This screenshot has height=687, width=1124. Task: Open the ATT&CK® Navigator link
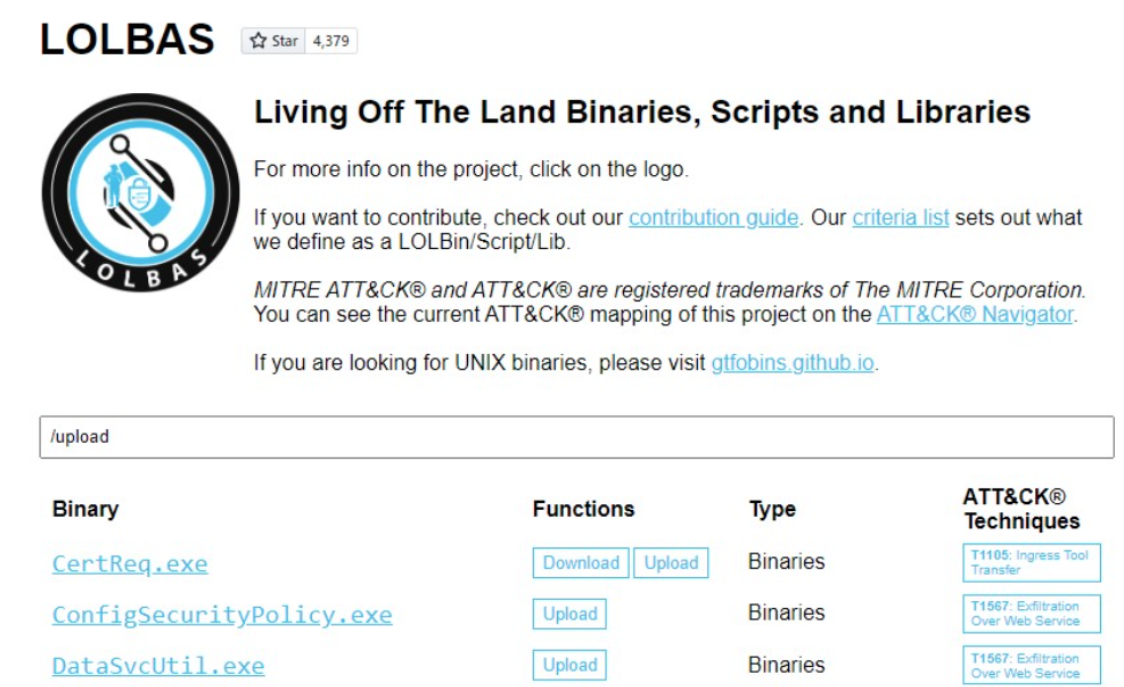[x=975, y=314]
